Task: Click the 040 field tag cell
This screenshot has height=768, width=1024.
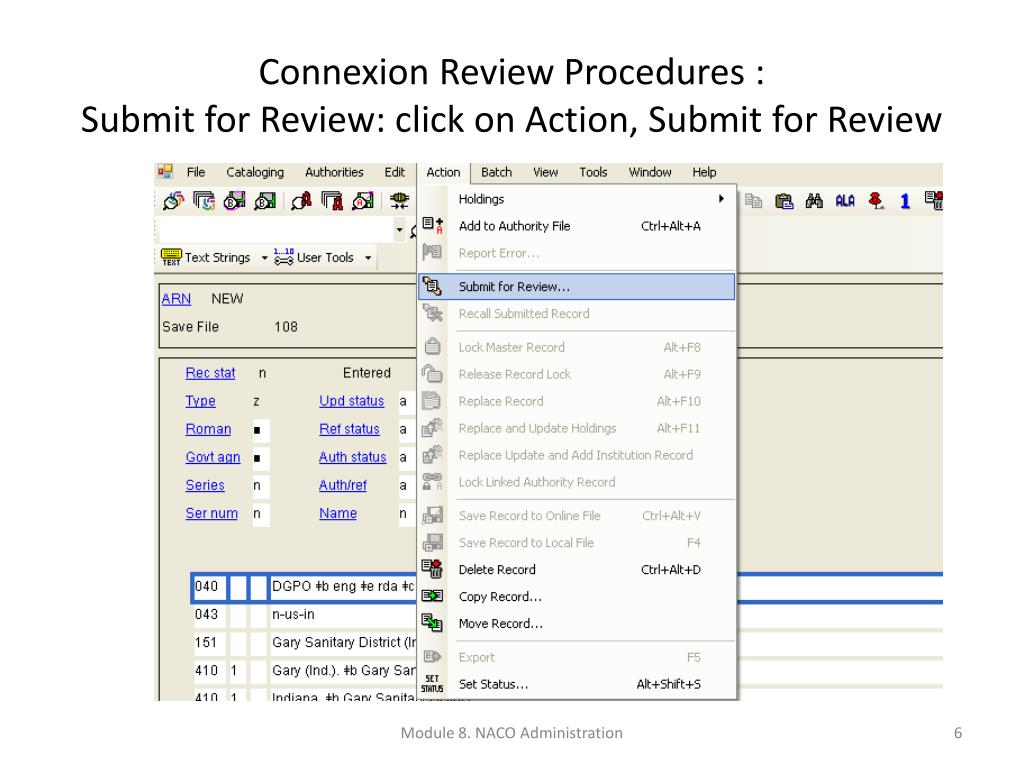Action: point(210,586)
